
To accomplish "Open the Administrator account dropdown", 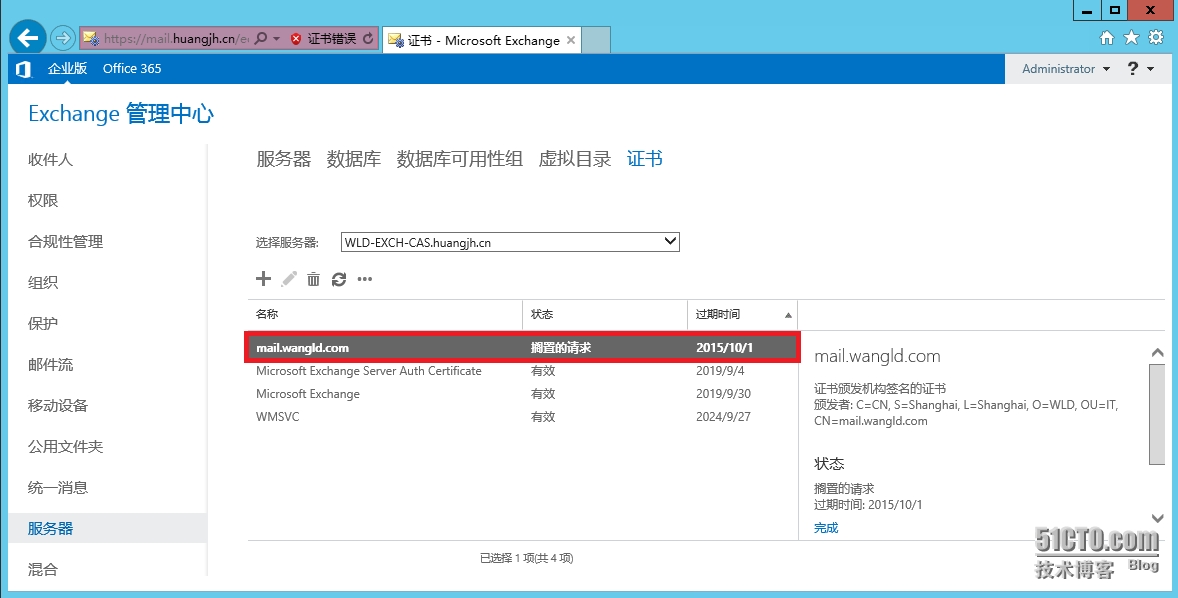I will [1066, 68].
